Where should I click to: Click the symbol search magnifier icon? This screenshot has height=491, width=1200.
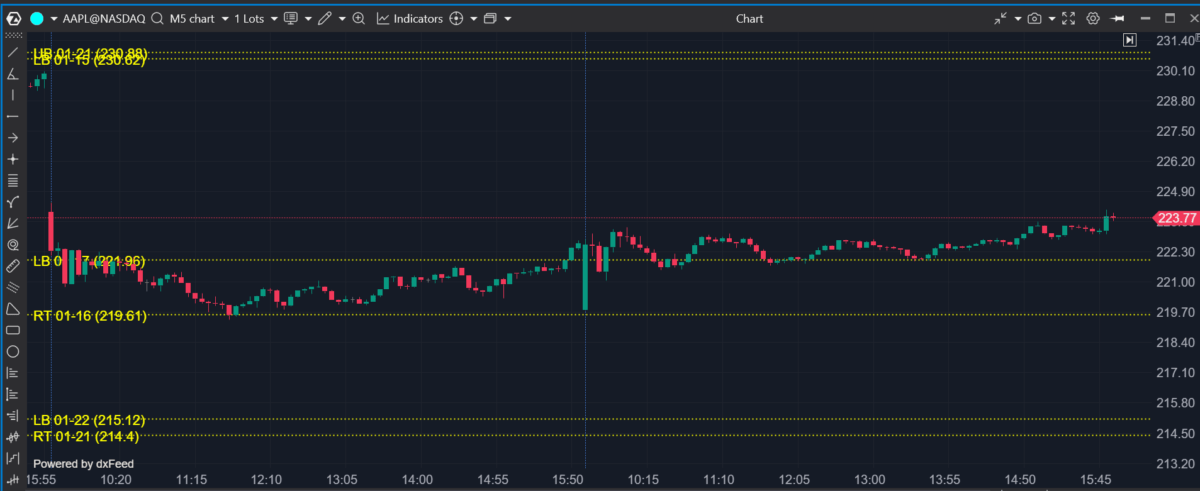tap(157, 18)
